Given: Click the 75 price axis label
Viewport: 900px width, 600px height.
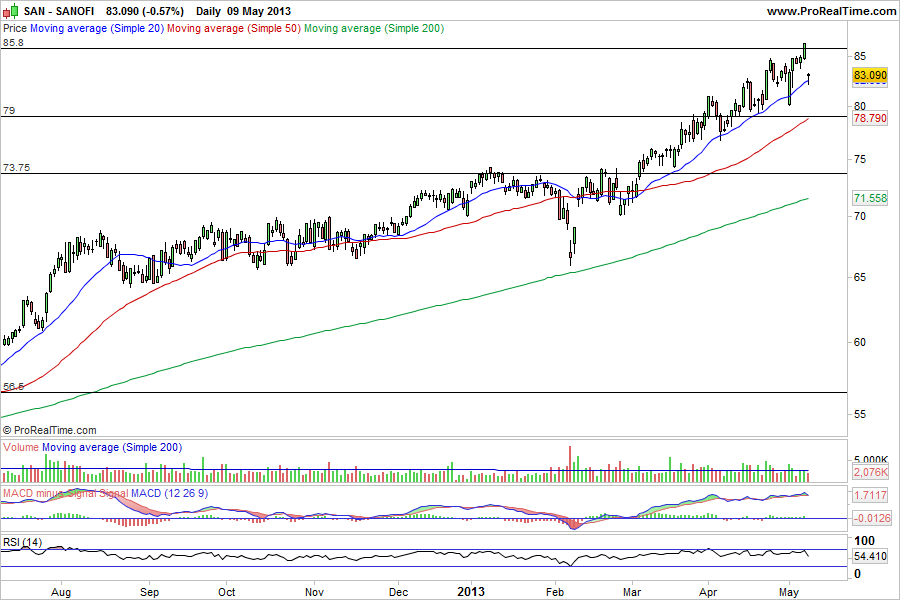Looking at the screenshot, I should tap(860, 160).
